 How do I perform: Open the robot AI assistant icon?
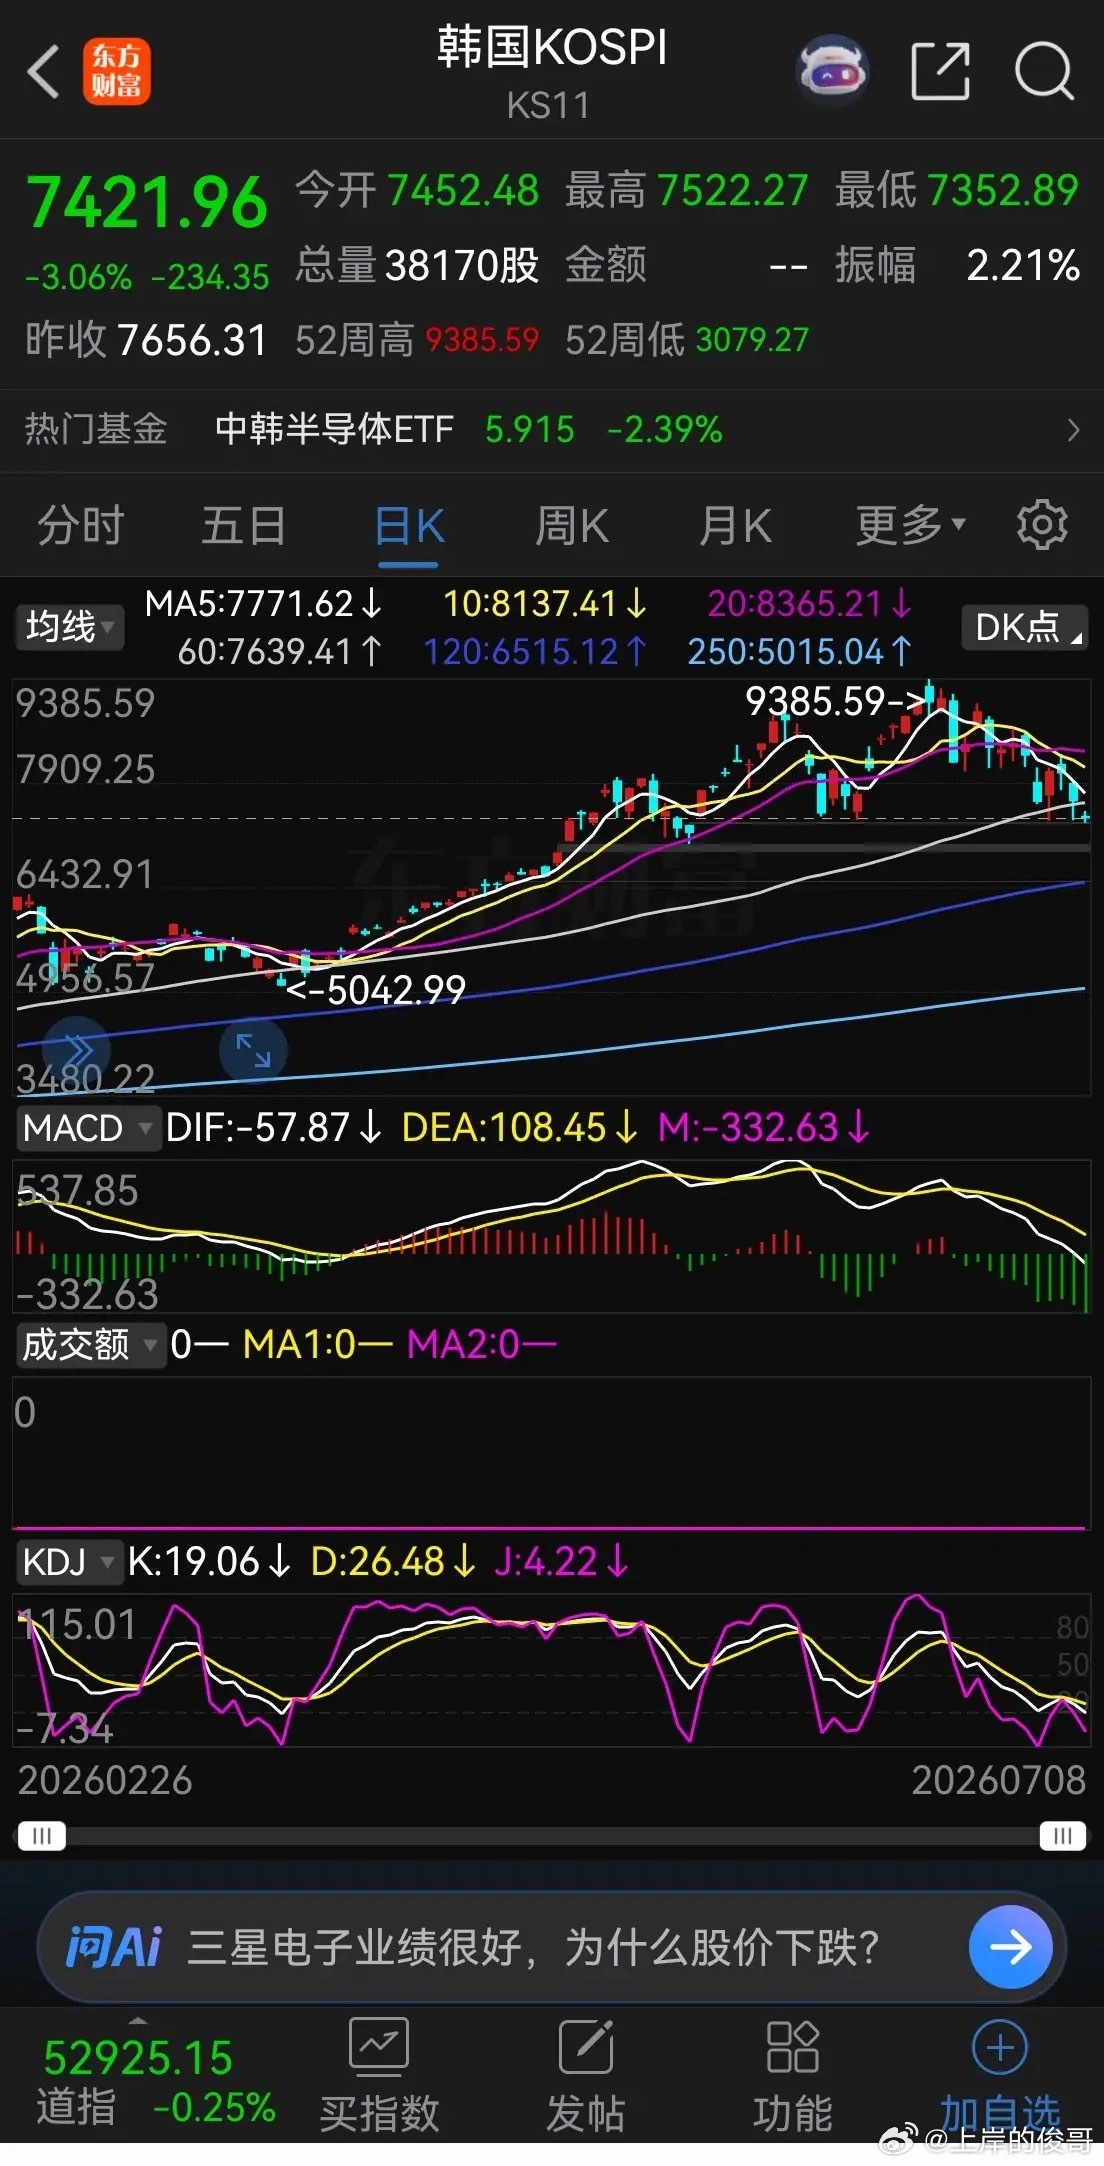pyautogui.click(x=832, y=71)
